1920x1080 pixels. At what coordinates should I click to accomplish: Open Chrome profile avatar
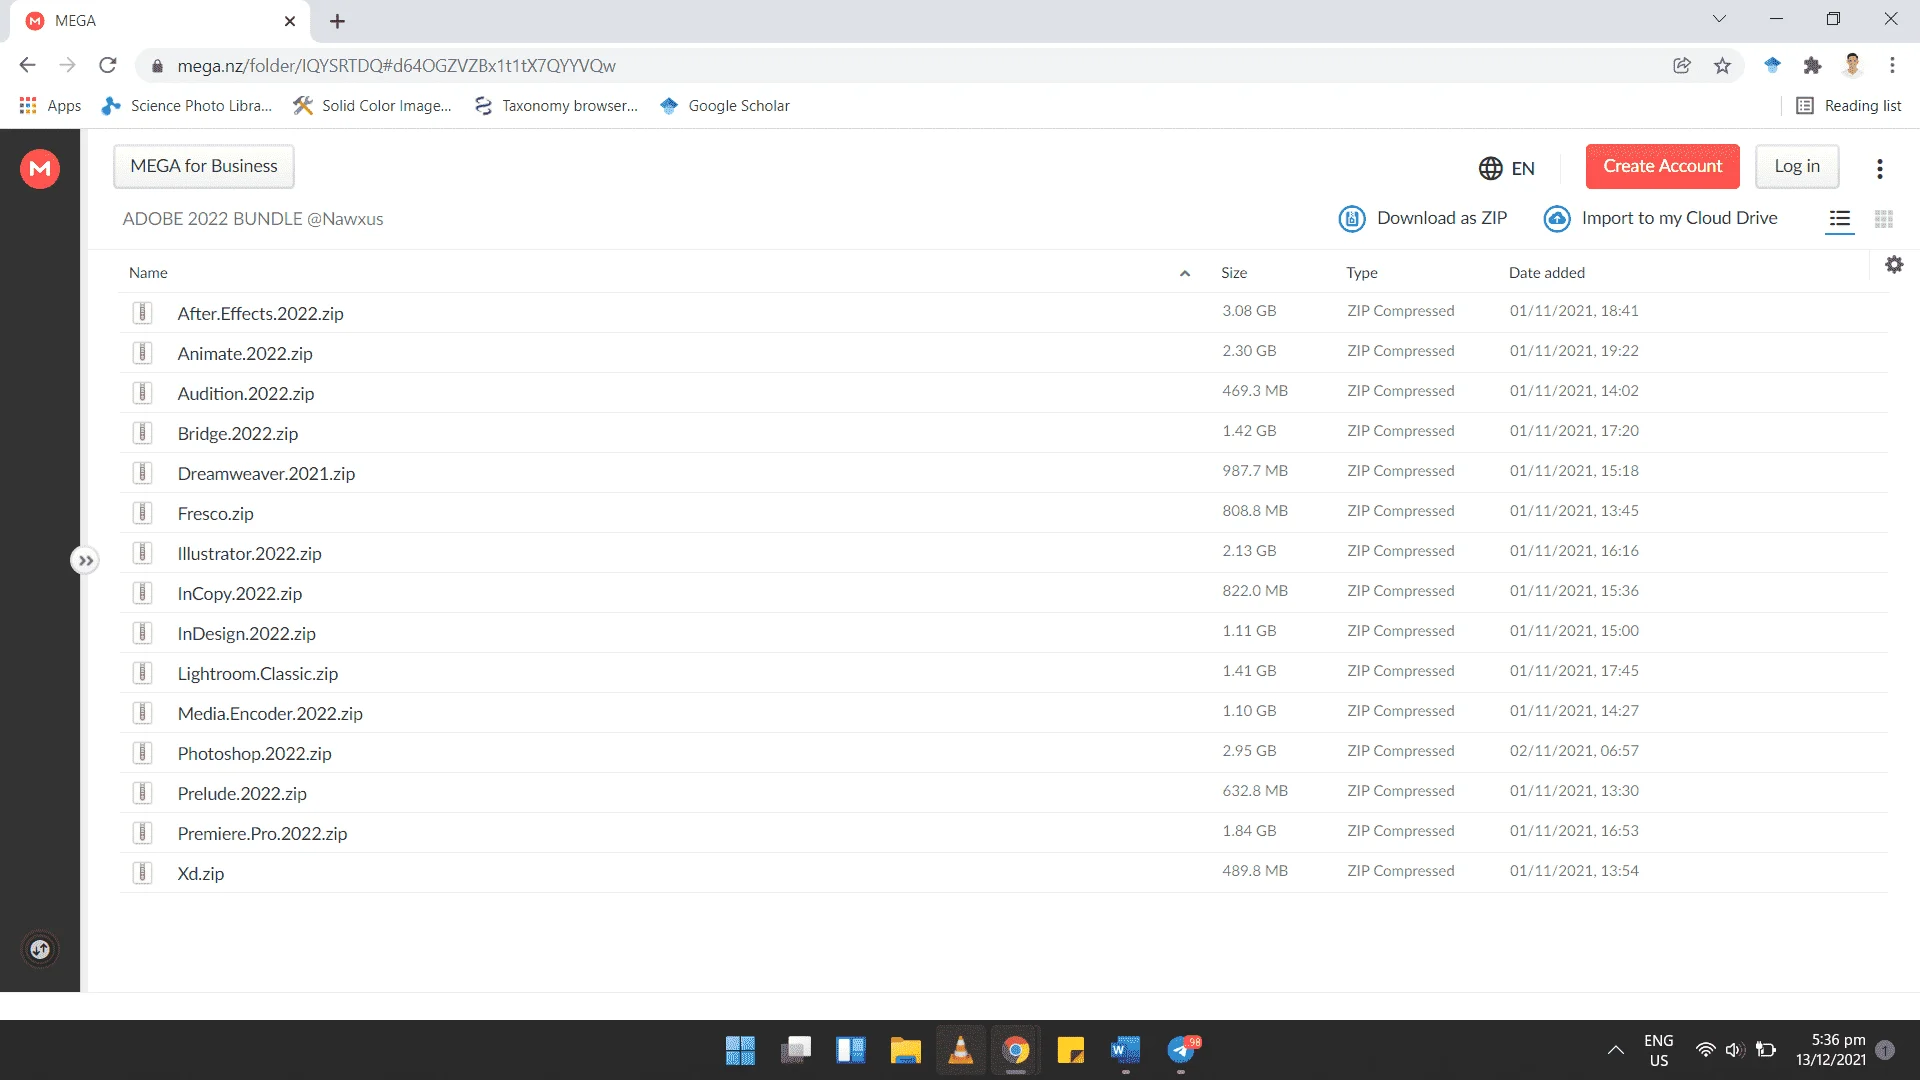(x=1852, y=65)
